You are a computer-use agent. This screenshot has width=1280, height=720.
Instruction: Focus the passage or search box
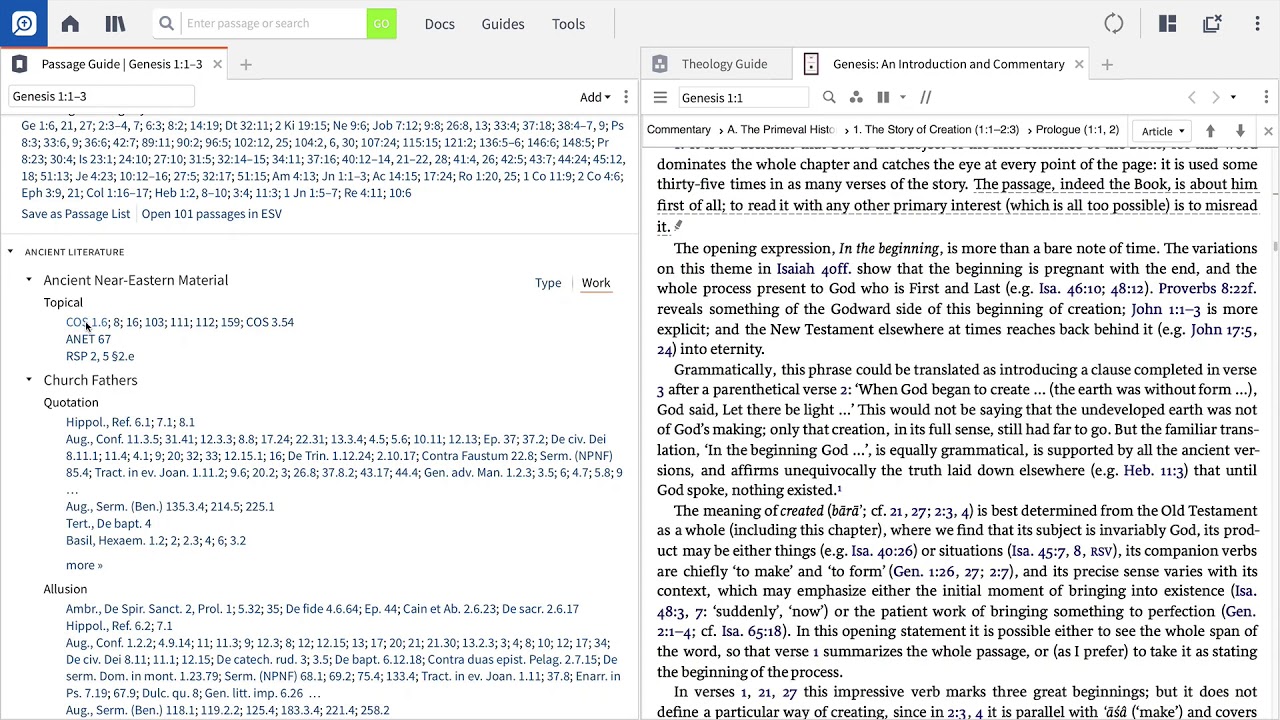(x=273, y=23)
